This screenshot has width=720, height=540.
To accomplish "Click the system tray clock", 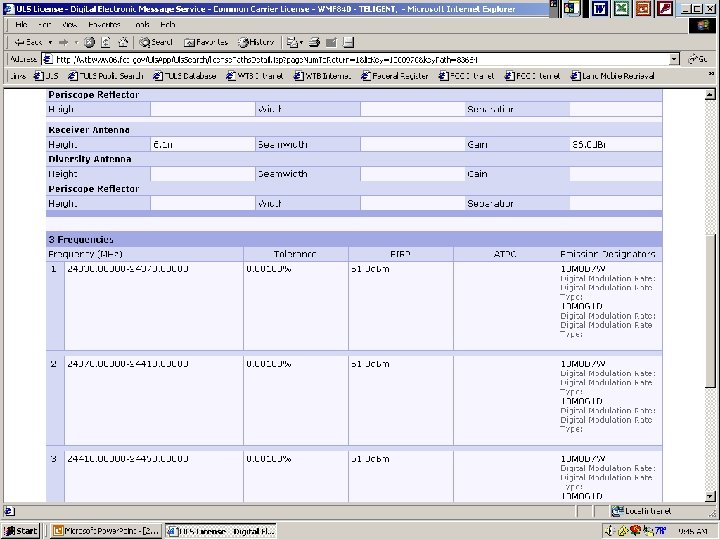I will (x=692, y=531).
